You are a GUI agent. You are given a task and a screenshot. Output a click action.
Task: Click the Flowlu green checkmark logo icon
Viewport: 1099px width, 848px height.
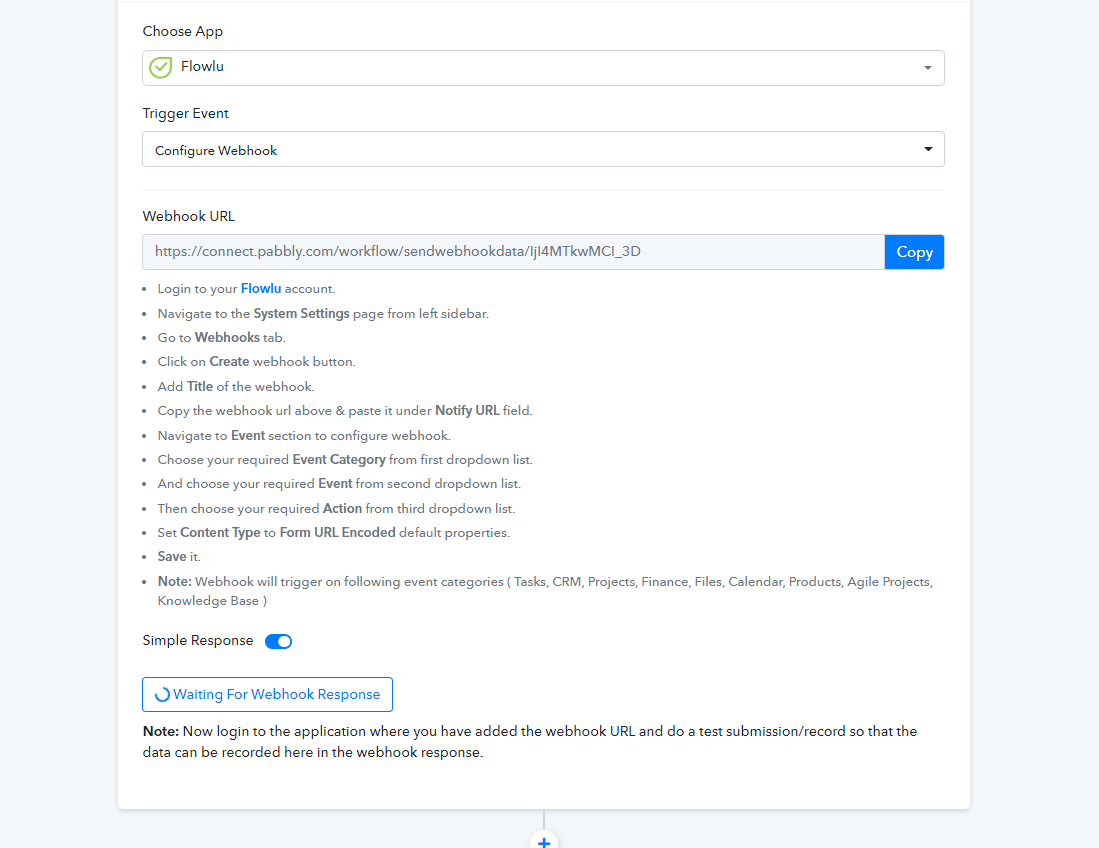(160, 68)
